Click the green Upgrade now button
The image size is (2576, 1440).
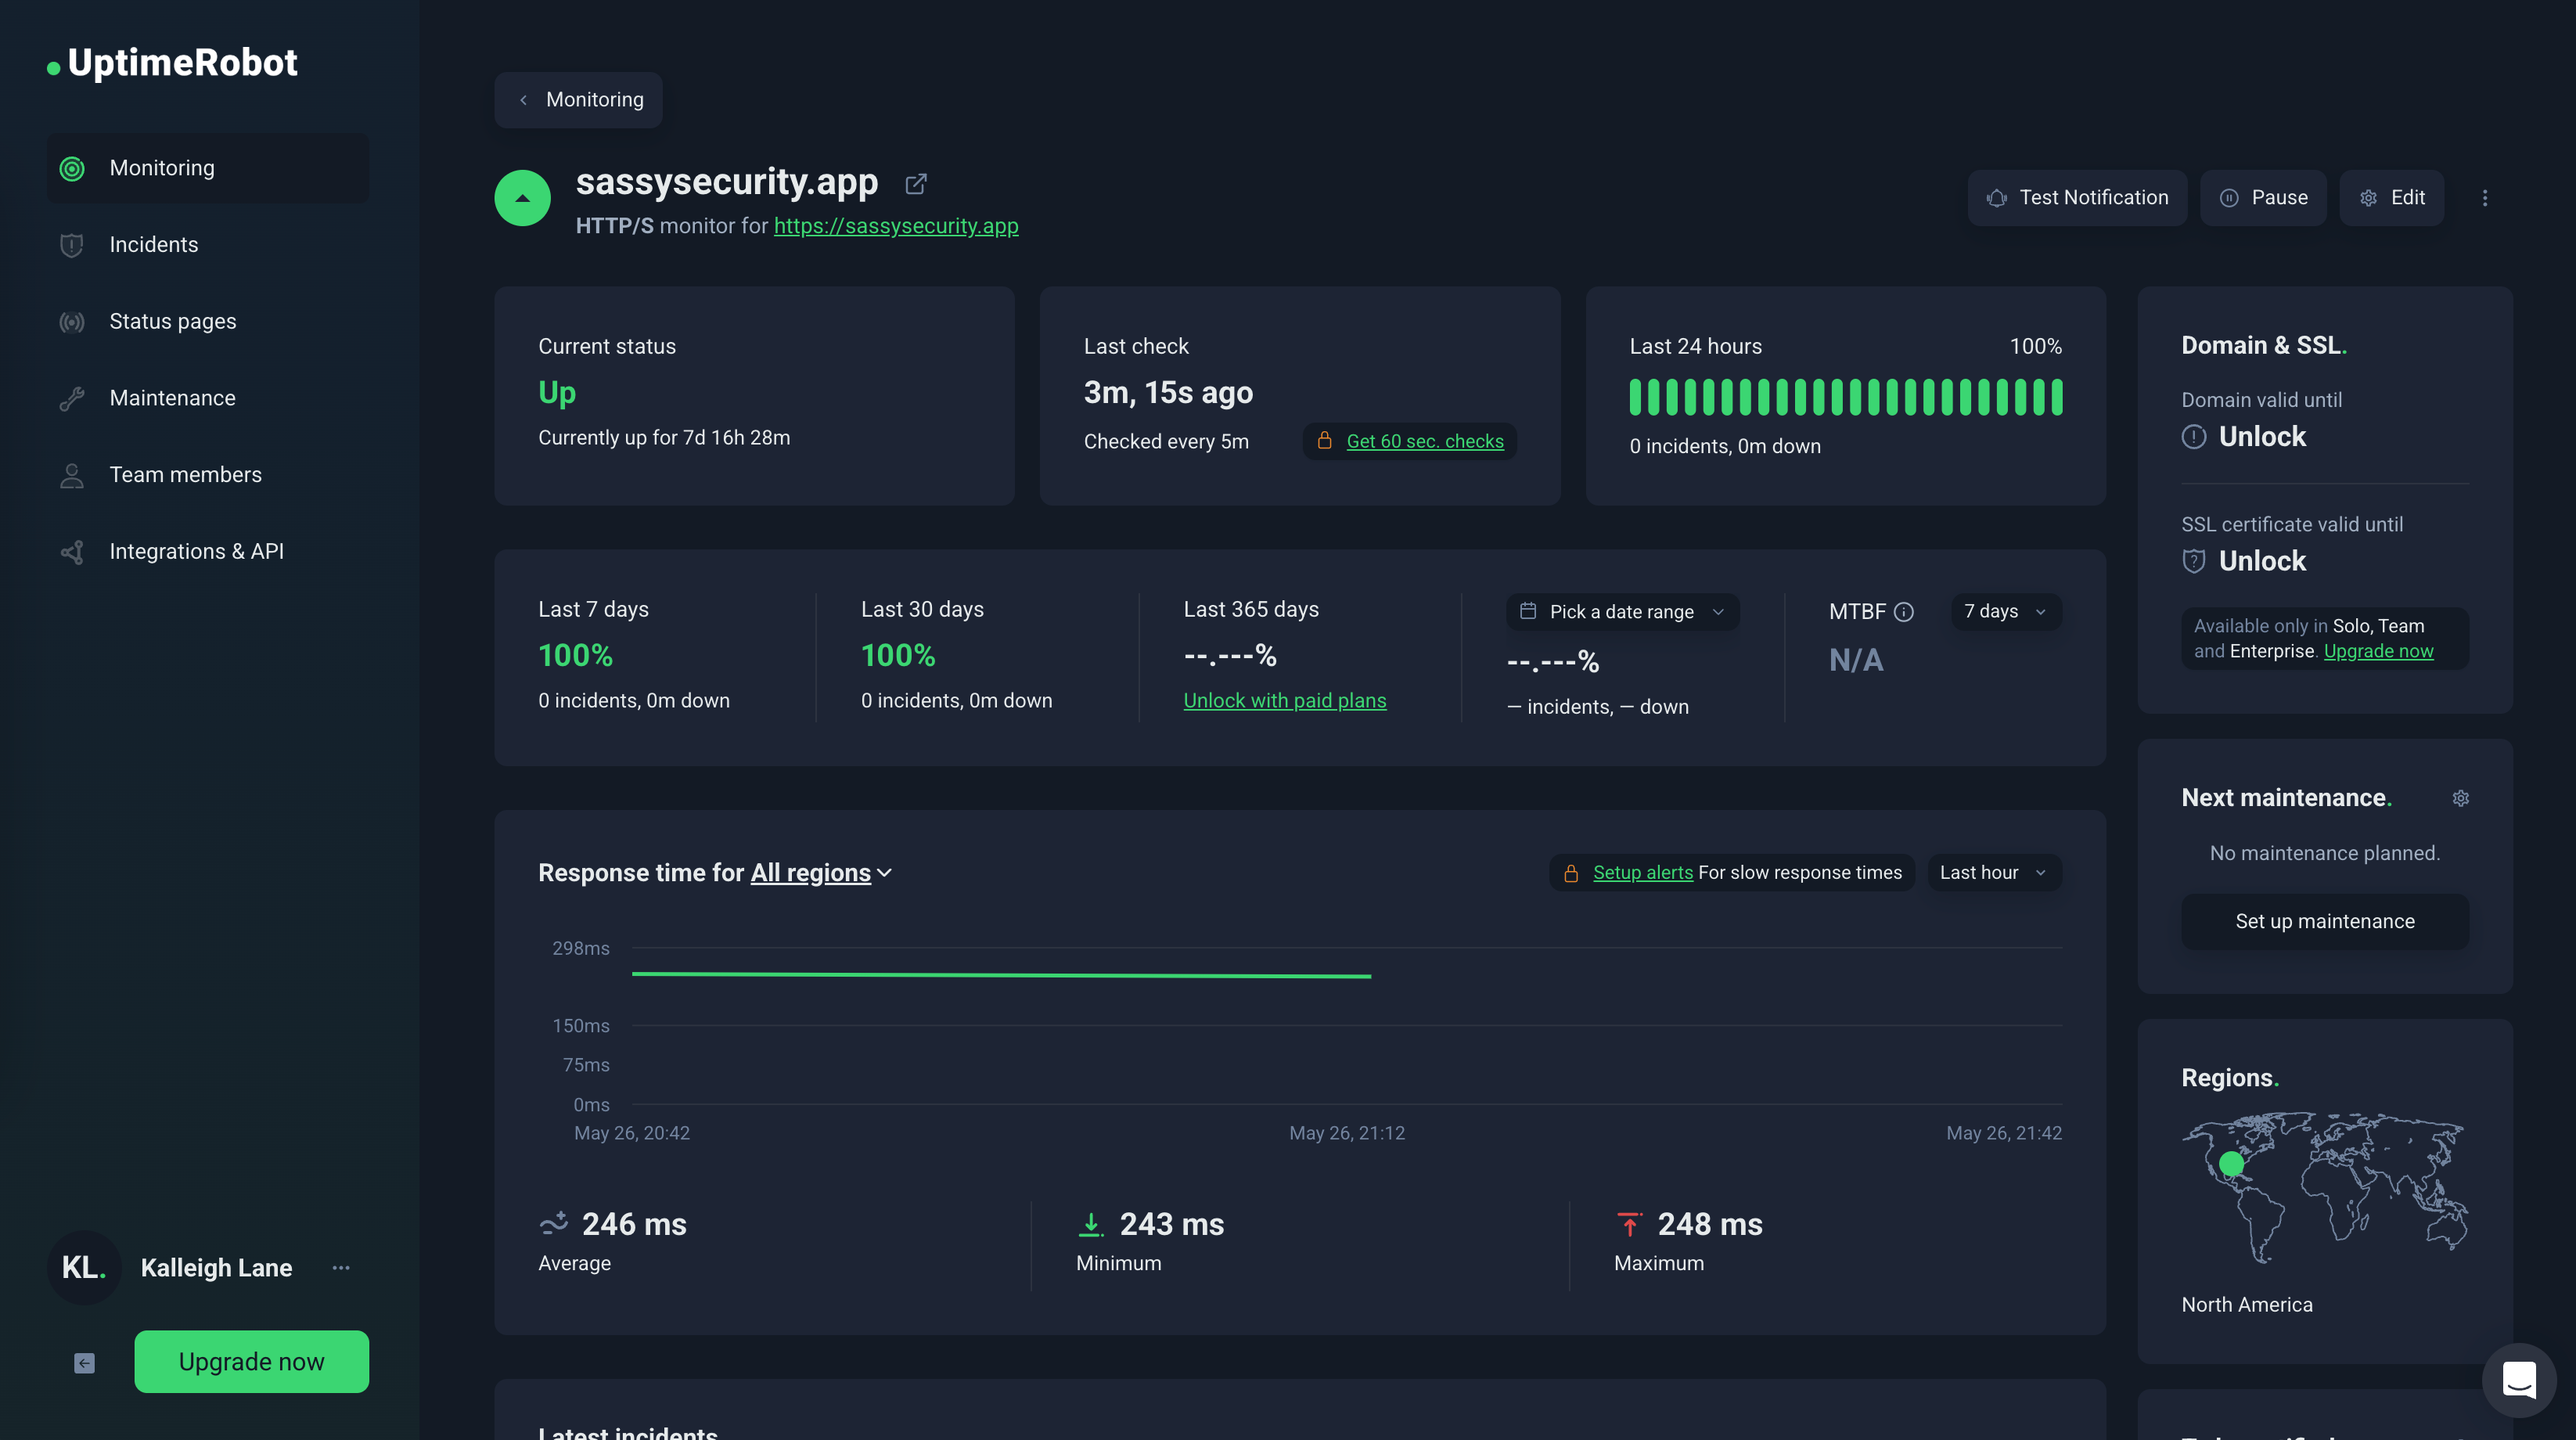point(251,1362)
